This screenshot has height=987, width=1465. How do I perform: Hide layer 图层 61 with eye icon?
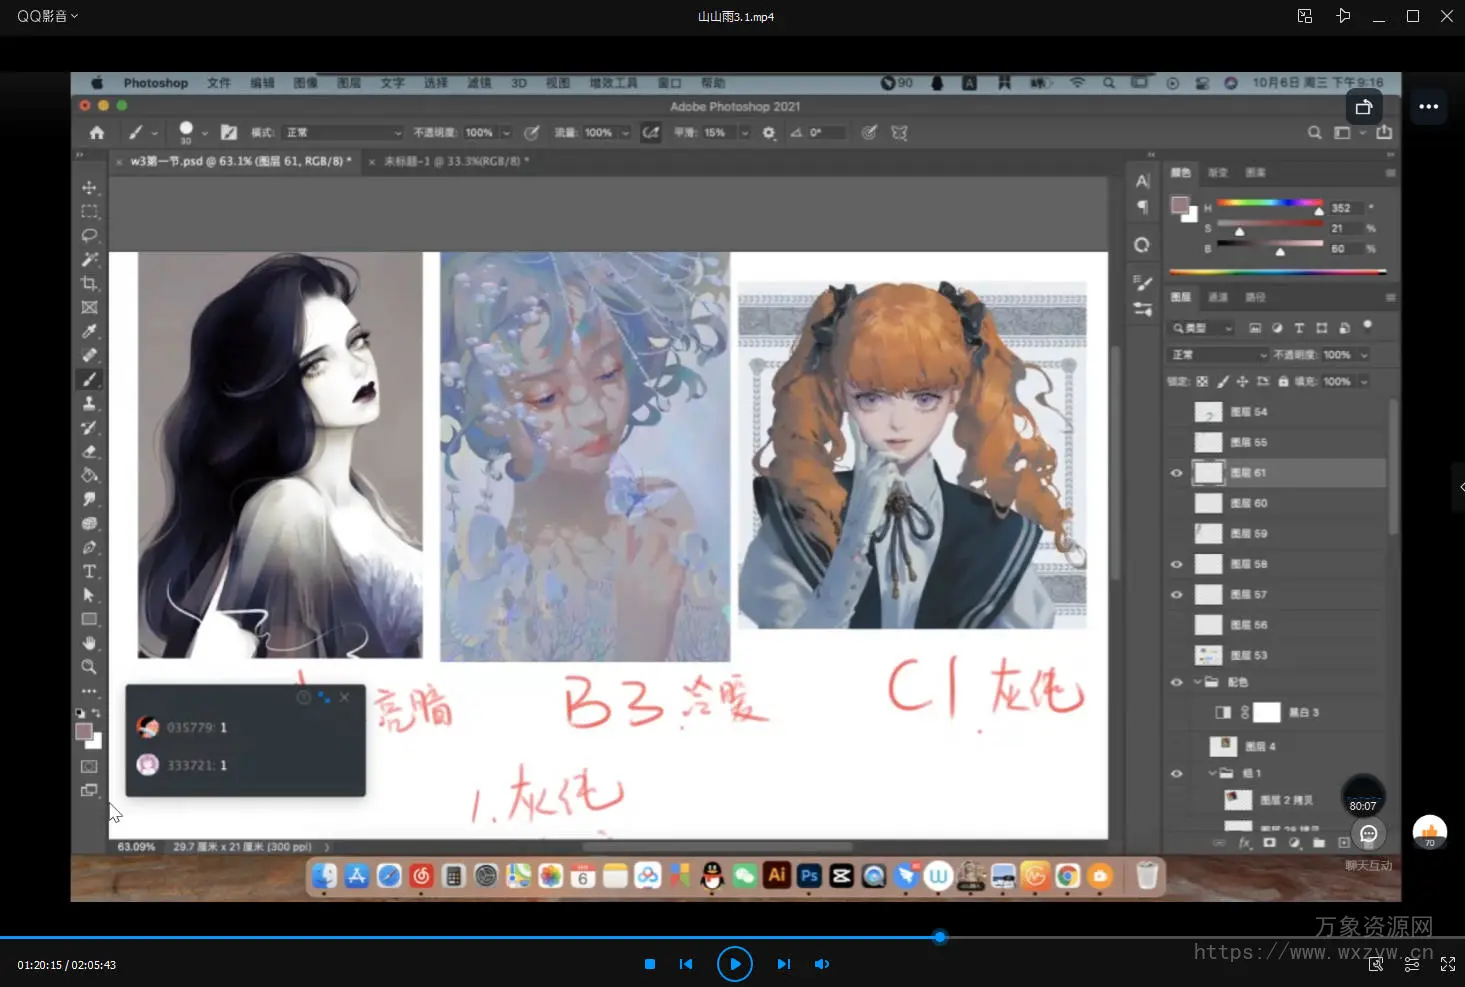point(1176,473)
